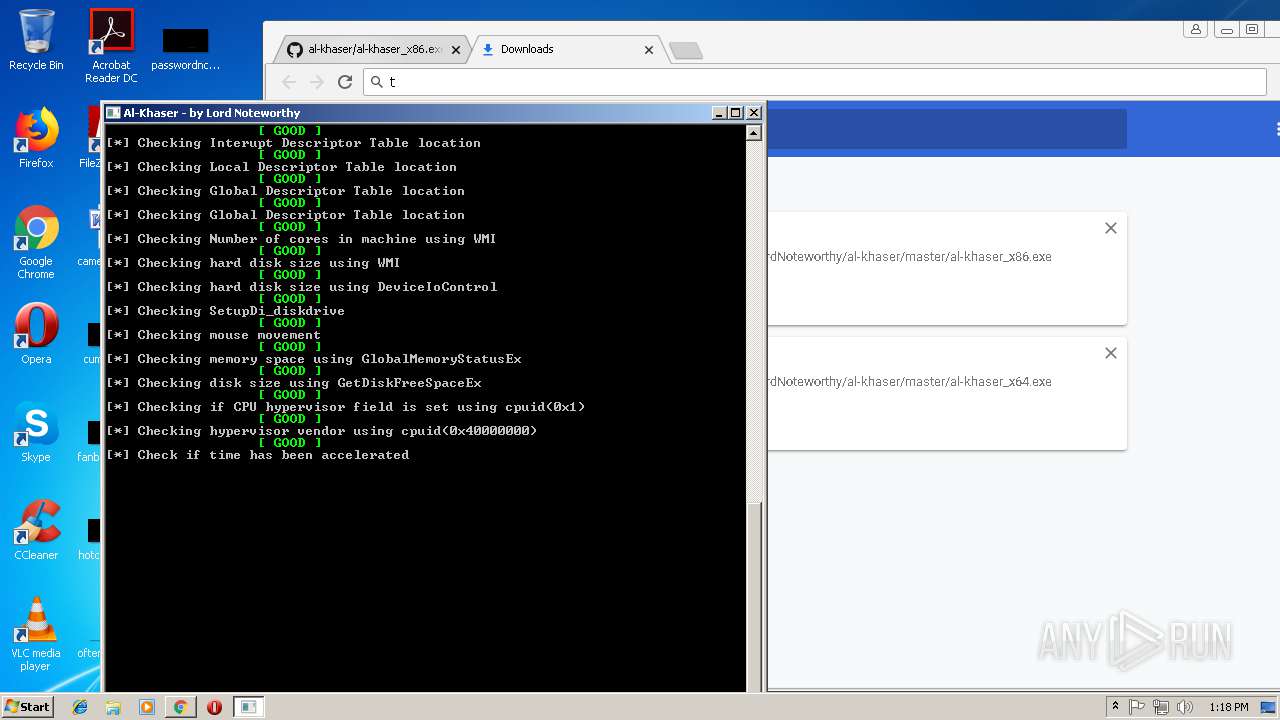Screen dimensions: 1280x720
Task: Click 'Checking Number of cores' console line
Action: [x=301, y=239]
